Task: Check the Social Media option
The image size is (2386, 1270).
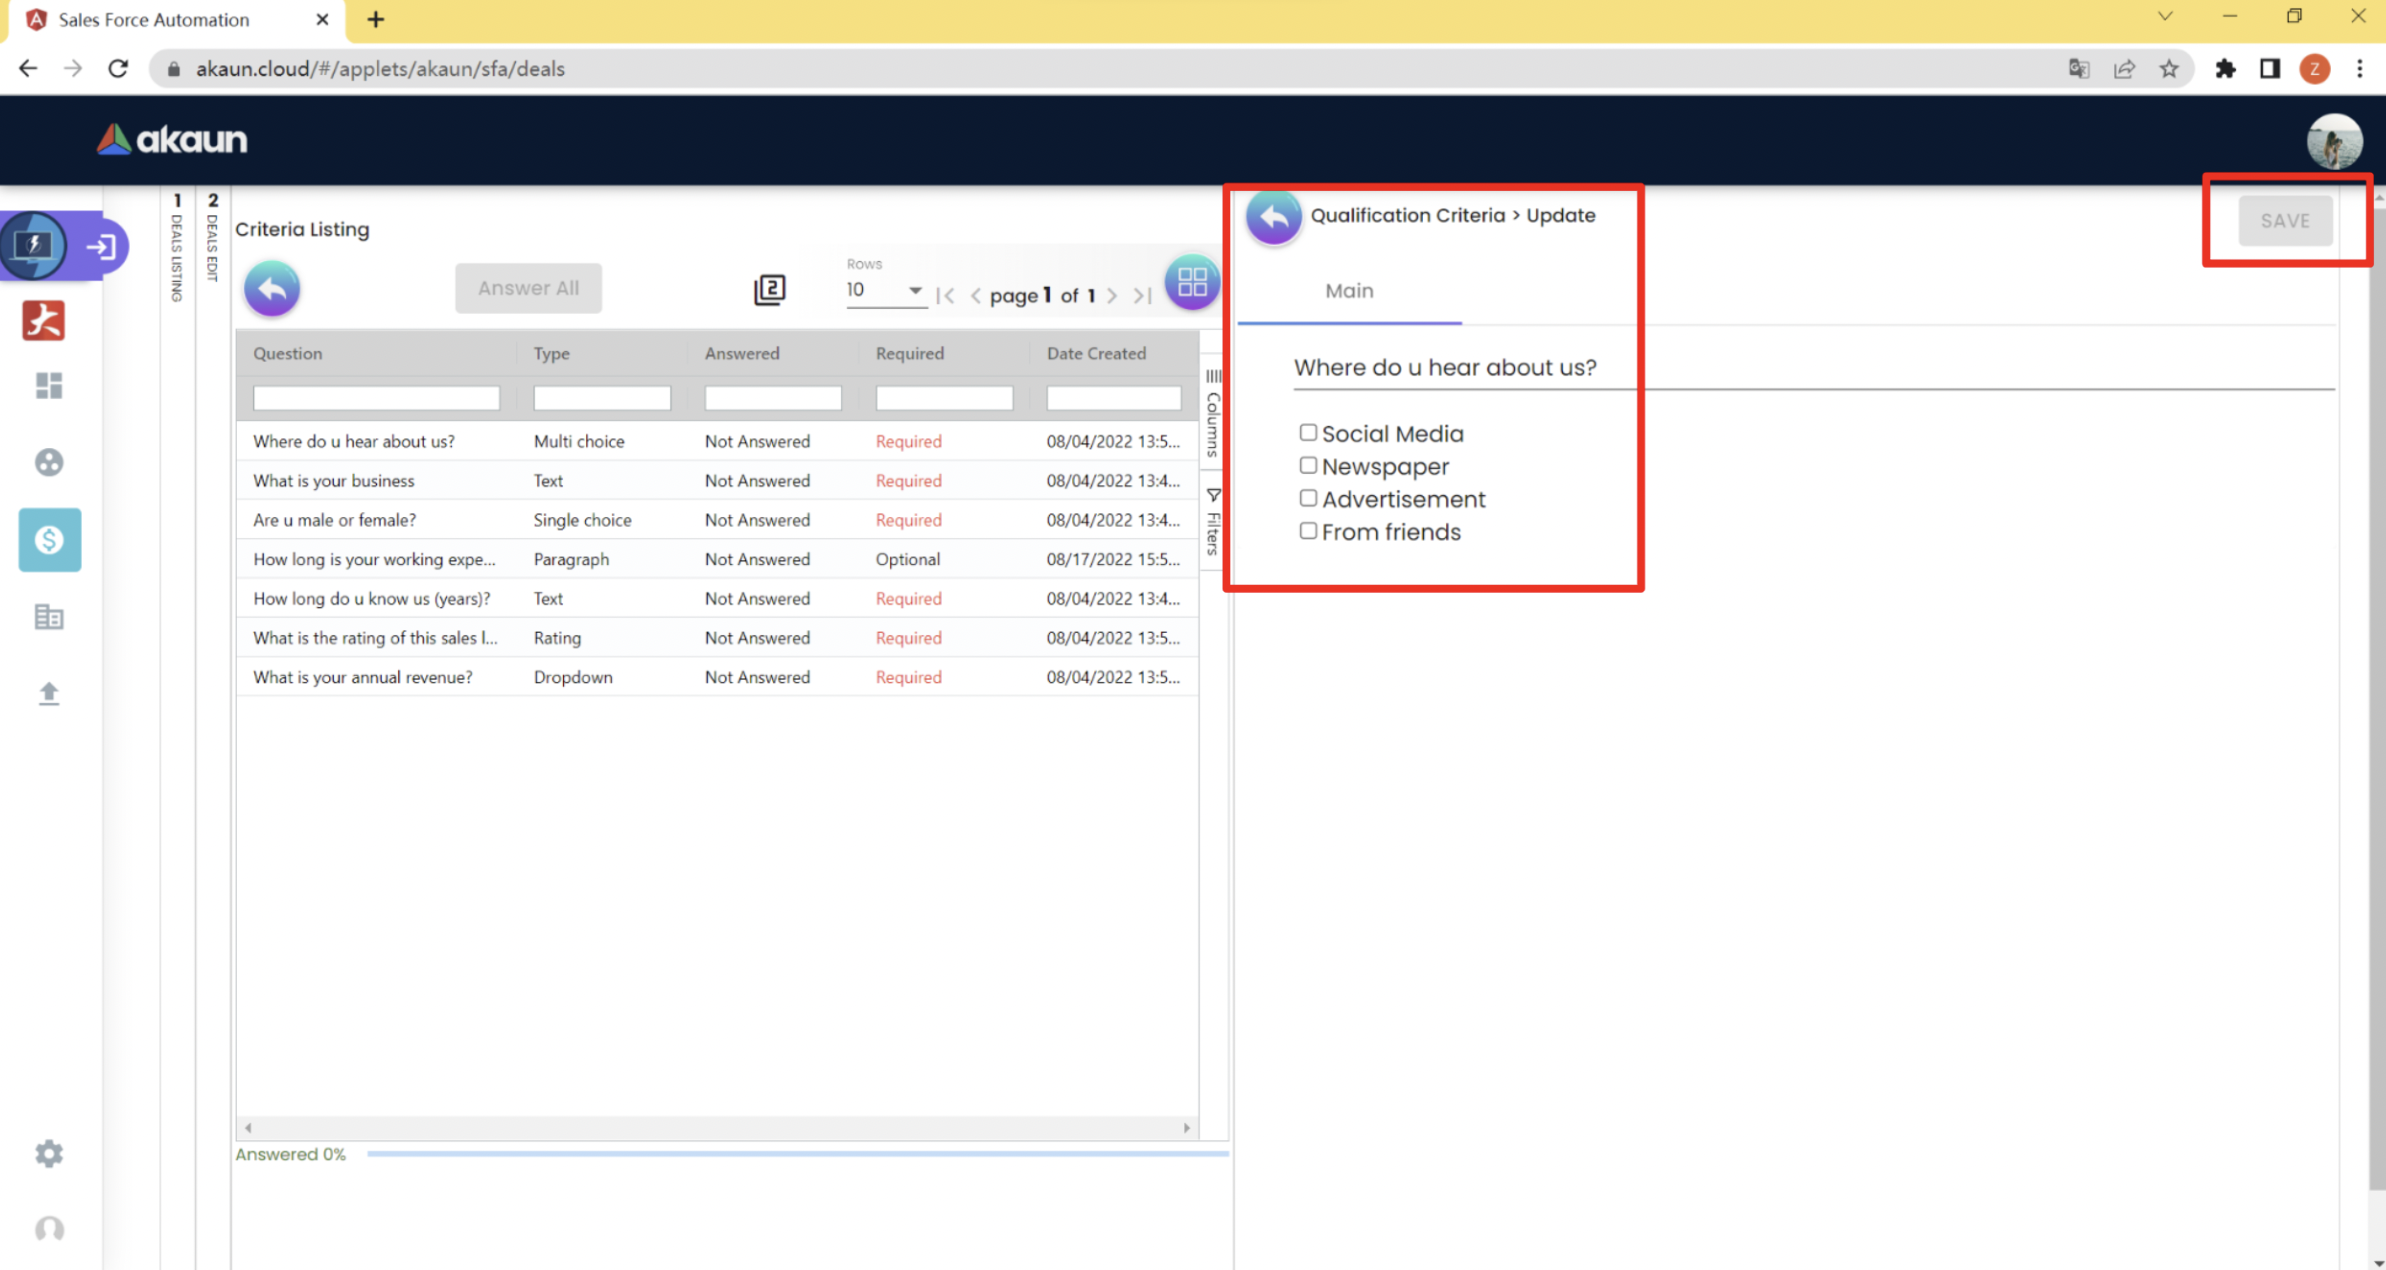Action: point(1307,433)
